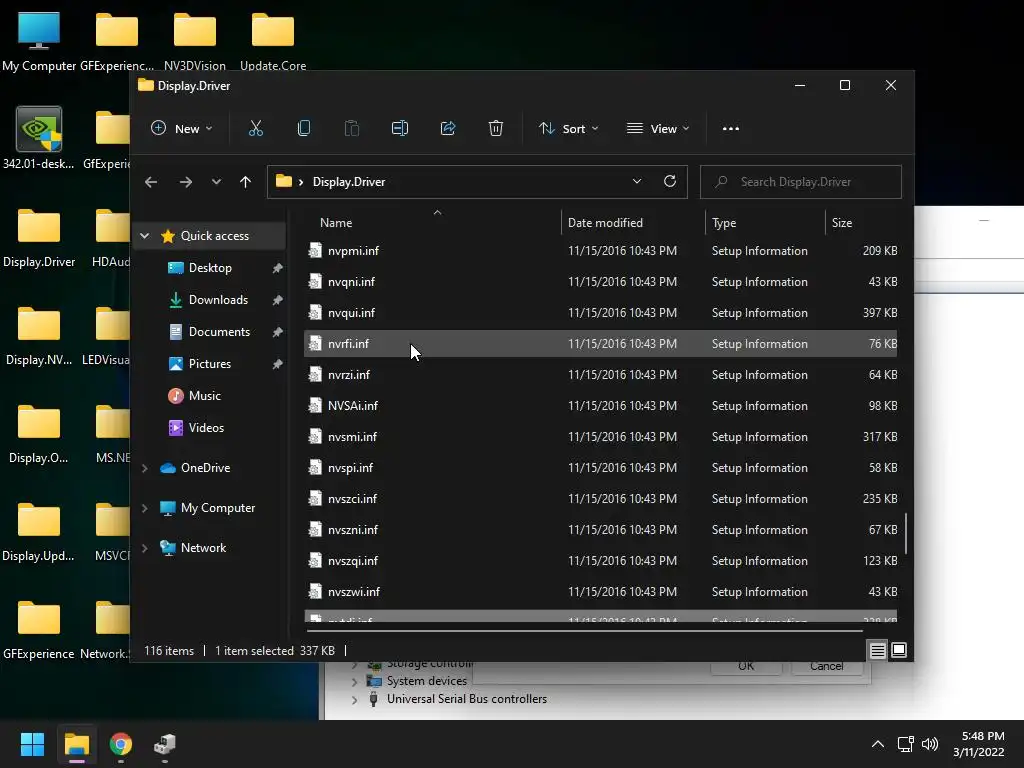
Task: Open Videos in Quick access
Action: coord(206,428)
